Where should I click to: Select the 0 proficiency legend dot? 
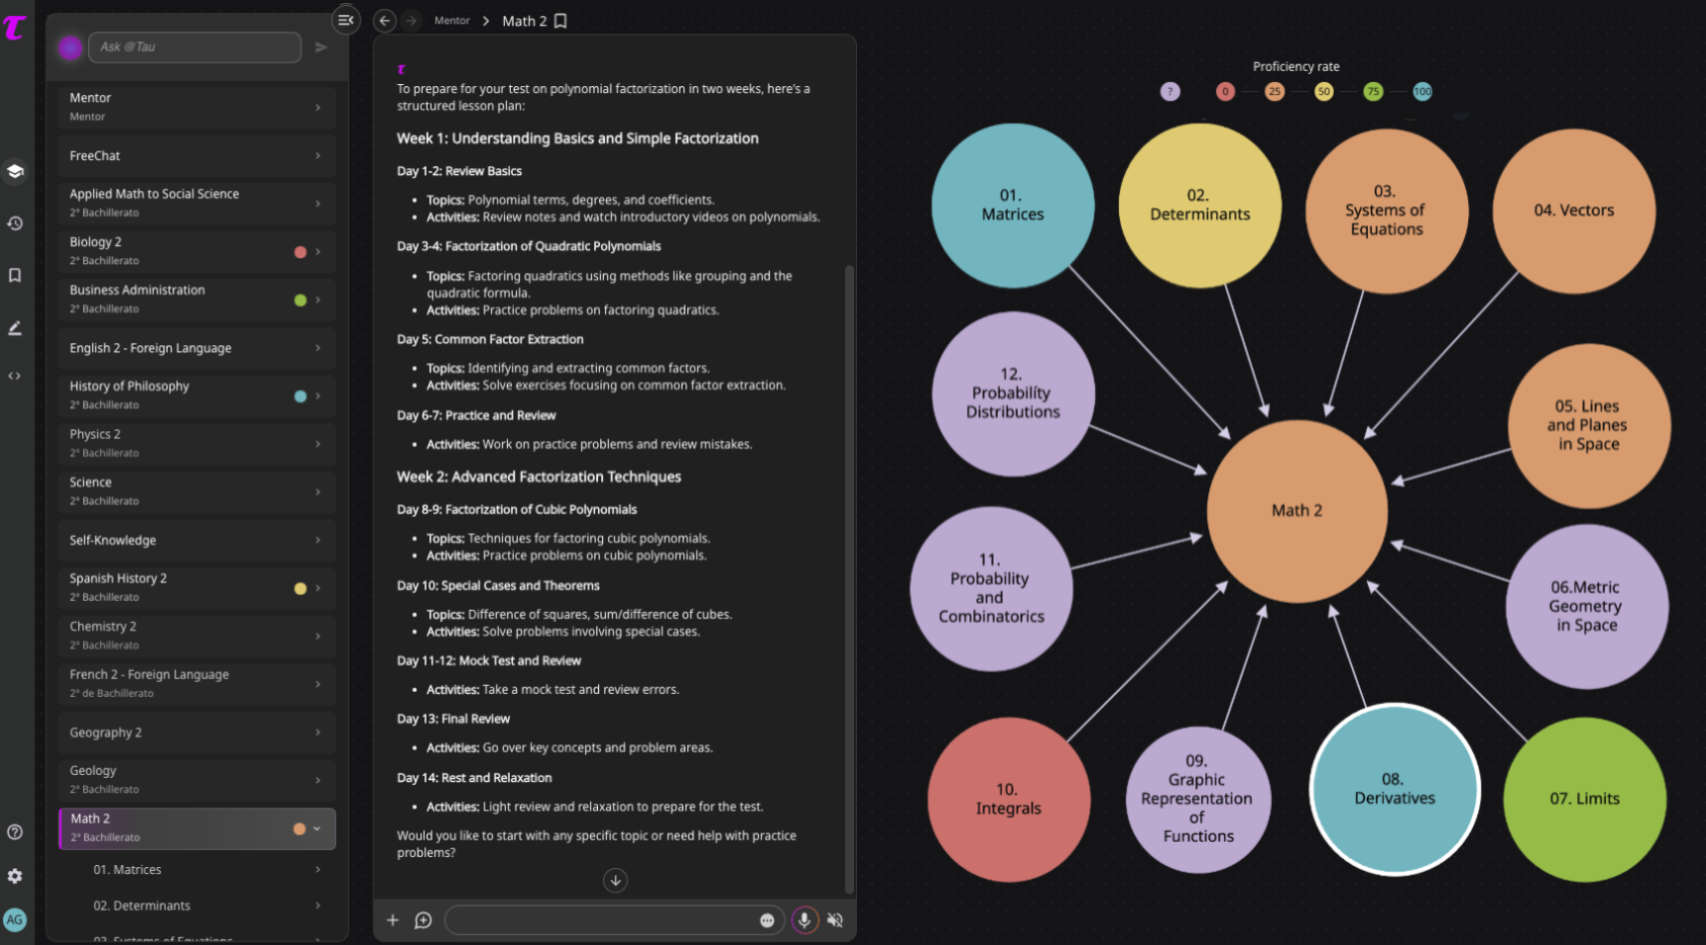click(1225, 92)
